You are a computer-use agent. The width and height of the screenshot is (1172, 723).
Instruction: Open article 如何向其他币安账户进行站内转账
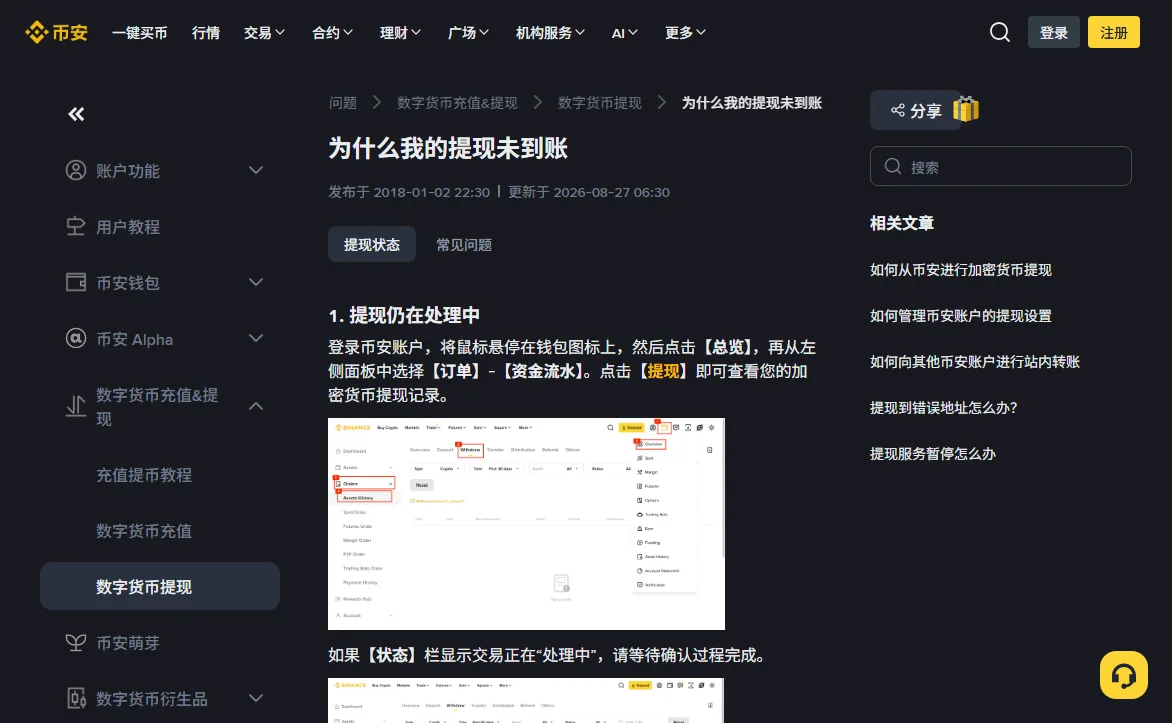click(x=975, y=362)
